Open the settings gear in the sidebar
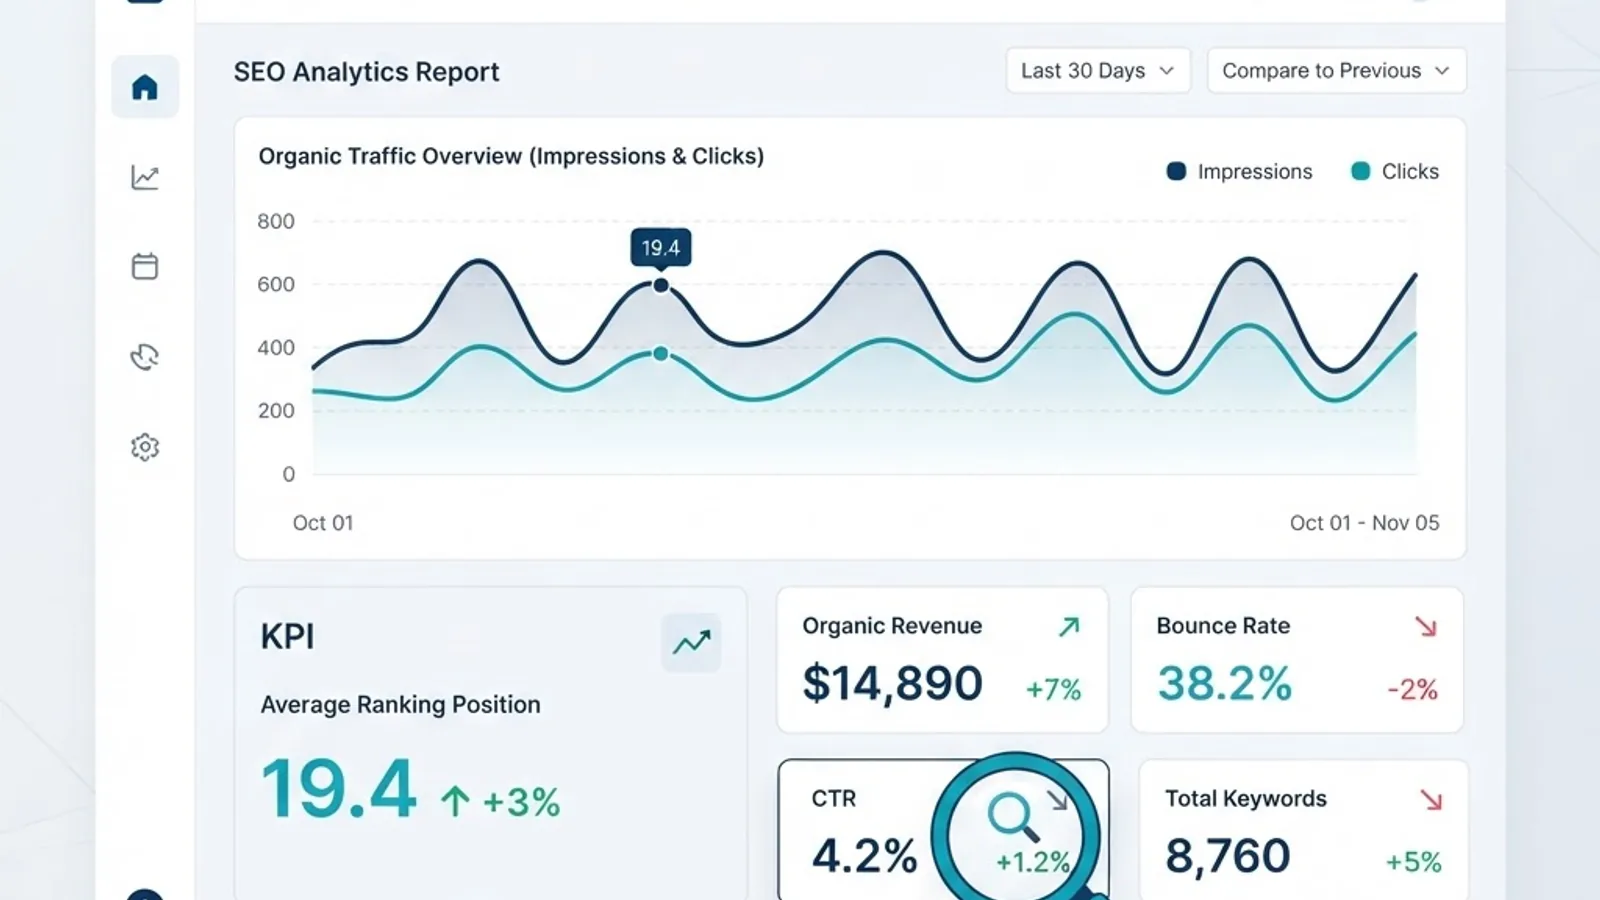 coord(145,447)
